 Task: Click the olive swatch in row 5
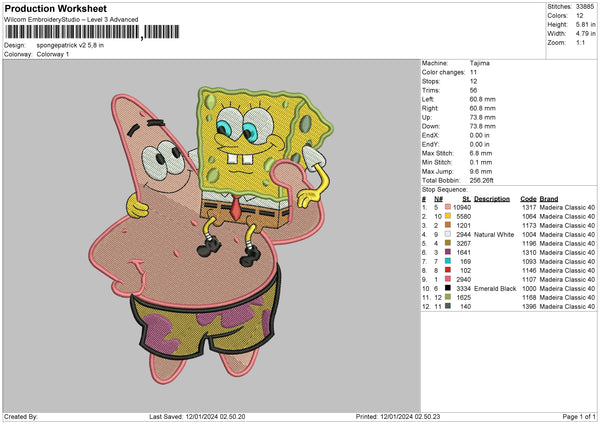tap(448, 243)
